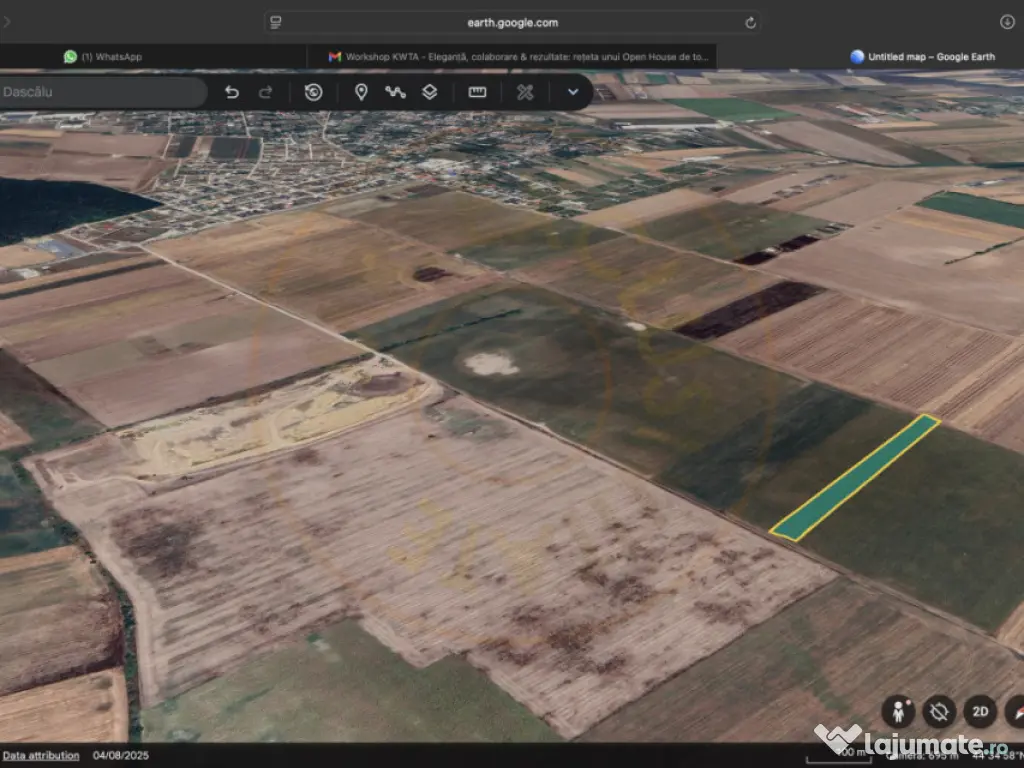
Task: Open the map layers icon
Action: click(x=429, y=92)
